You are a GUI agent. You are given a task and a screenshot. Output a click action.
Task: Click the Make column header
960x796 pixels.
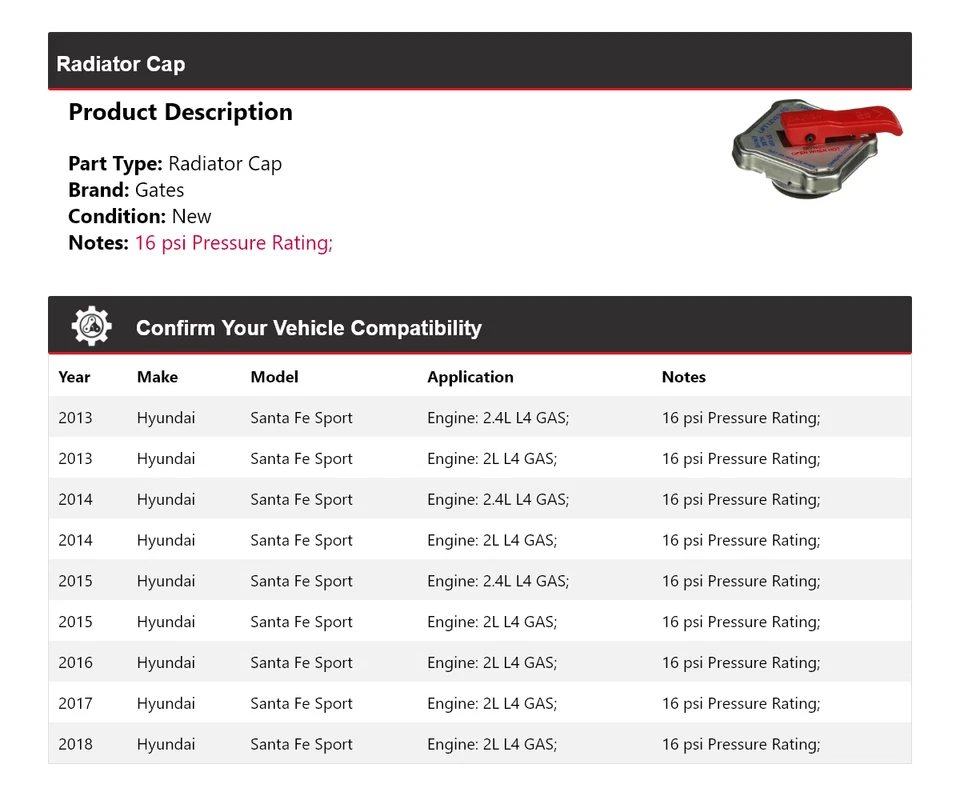click(x=157, y=377)
